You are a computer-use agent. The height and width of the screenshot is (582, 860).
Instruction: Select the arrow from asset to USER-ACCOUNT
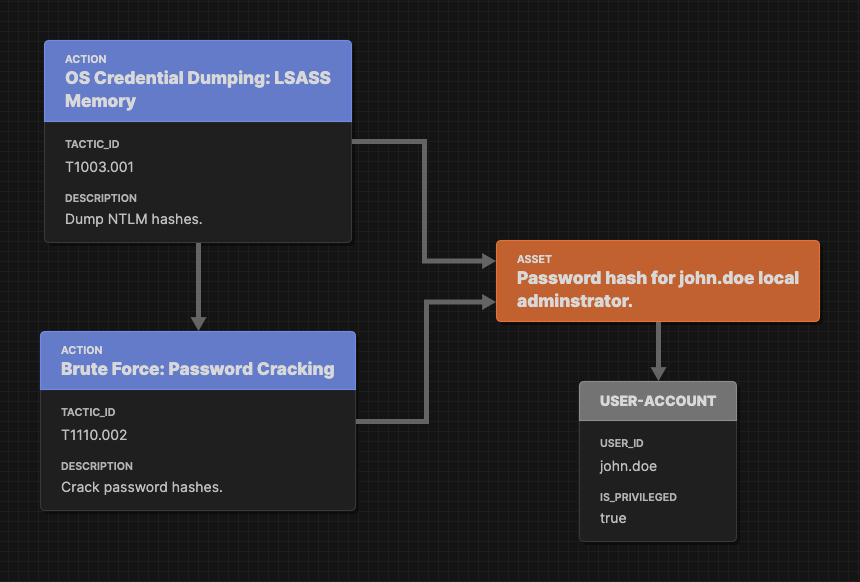pos(658,350)
